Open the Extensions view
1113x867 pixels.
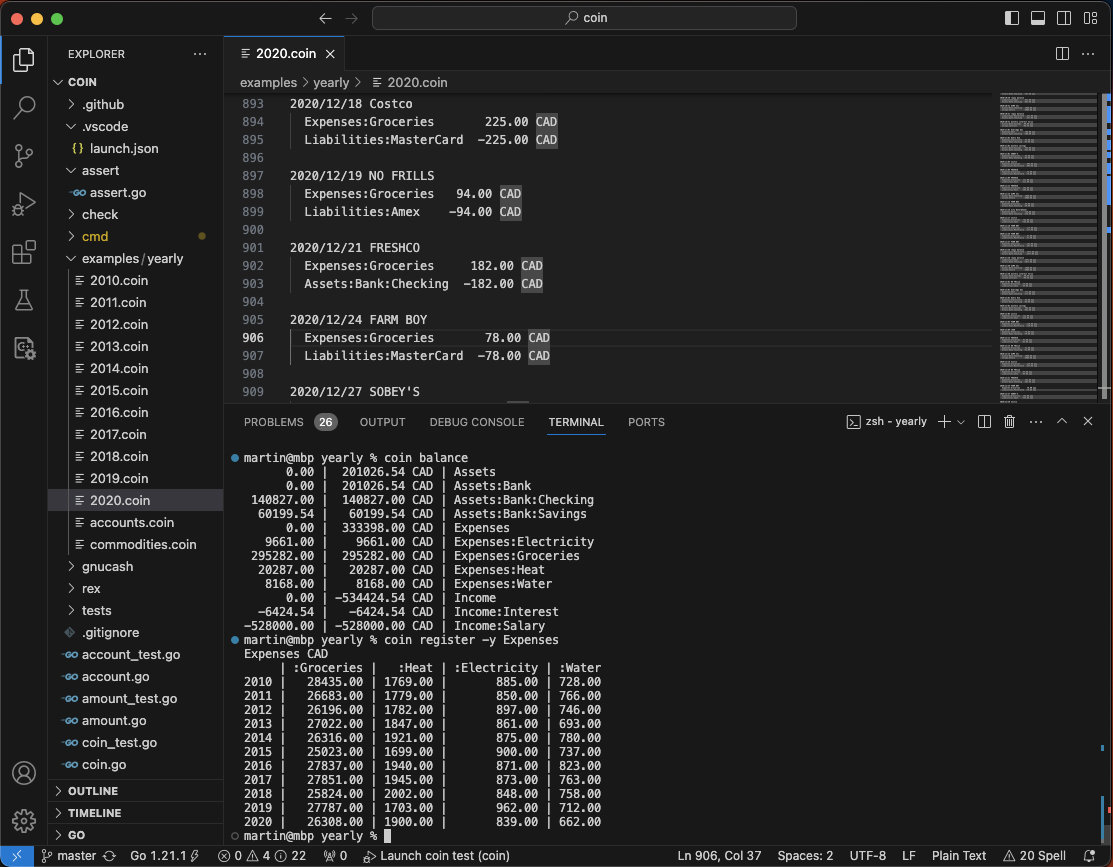coord(24,253)
